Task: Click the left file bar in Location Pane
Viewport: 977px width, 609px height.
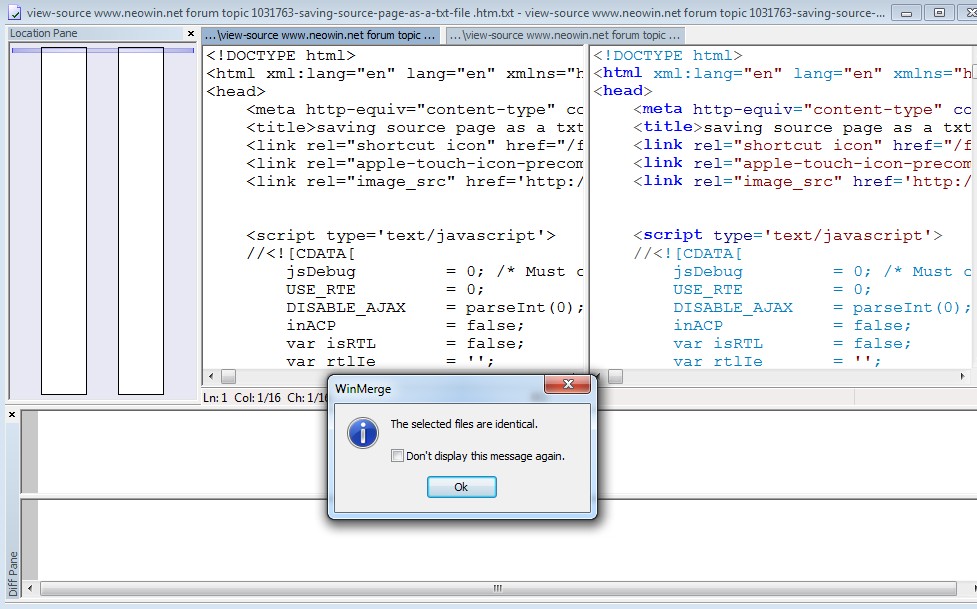Action: pyautogui.click(x=64, y=220)
